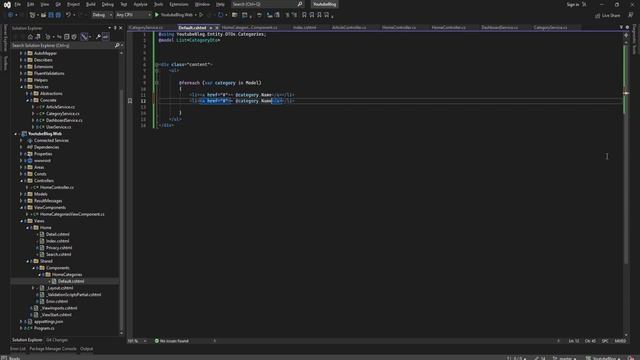Select Program.cs in the tree
The width and height of the screenshot is (640, 360).
coord(44,328)
